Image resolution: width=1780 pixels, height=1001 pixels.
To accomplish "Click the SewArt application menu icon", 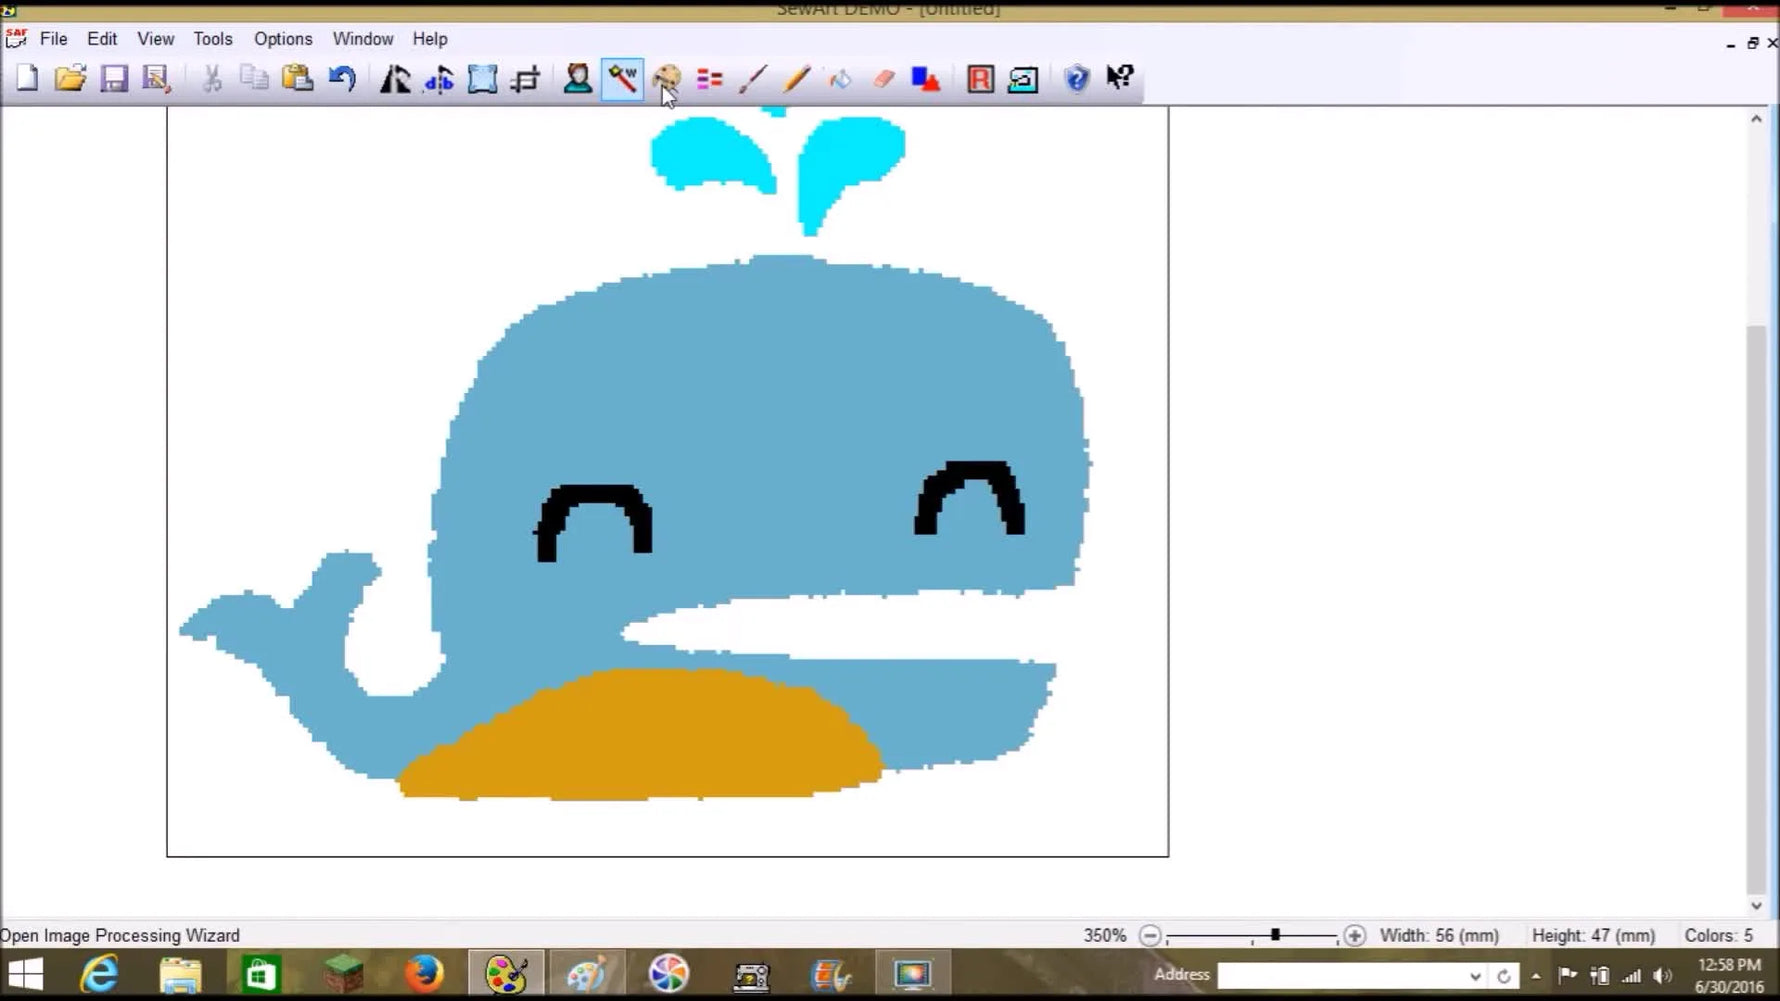I will point(16,39).
